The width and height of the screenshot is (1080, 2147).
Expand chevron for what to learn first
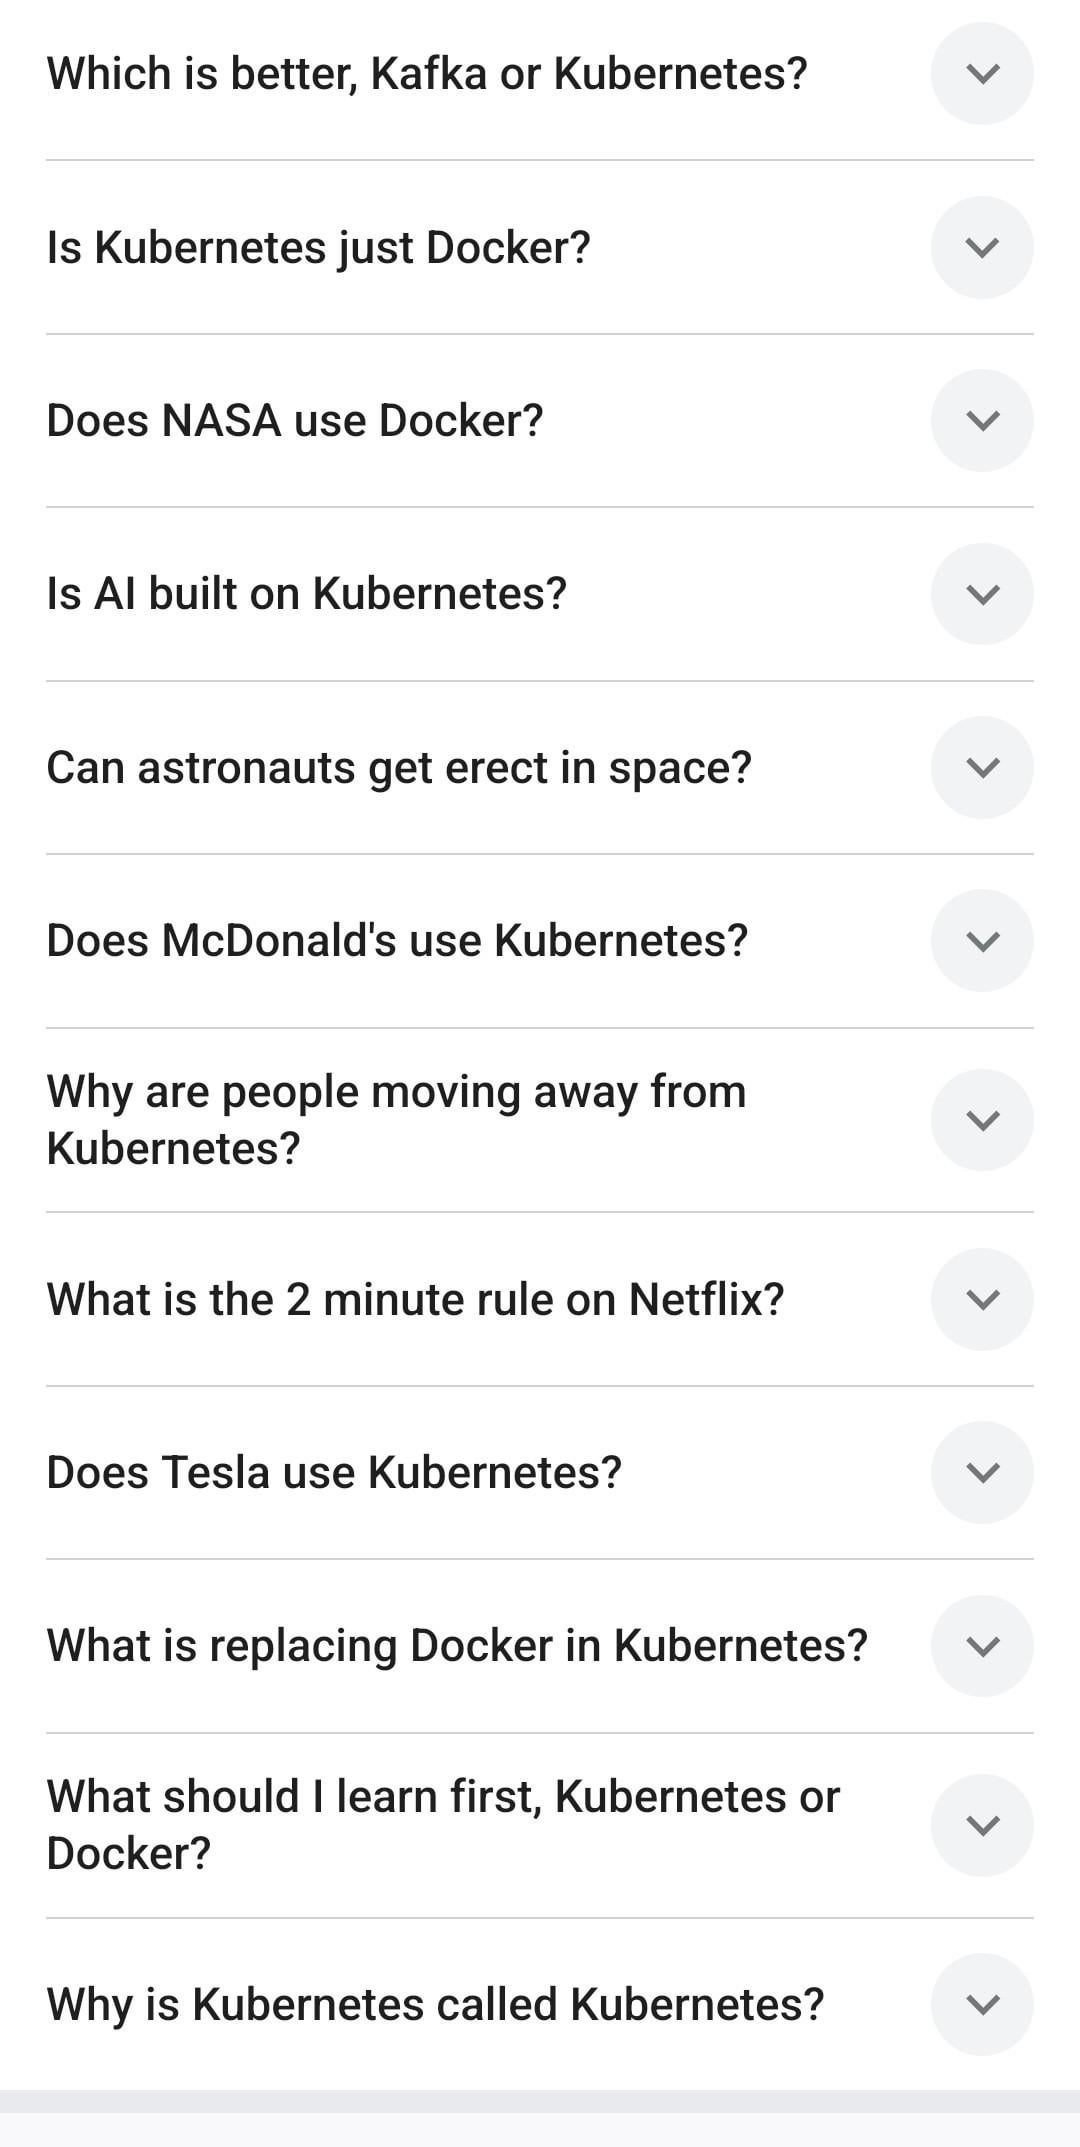[982, 1825]
